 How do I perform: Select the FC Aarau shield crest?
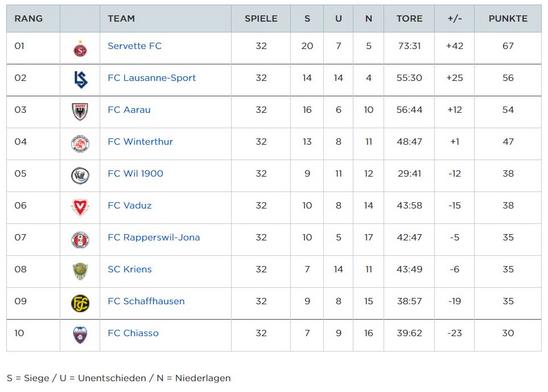click(x=80, y=111)
